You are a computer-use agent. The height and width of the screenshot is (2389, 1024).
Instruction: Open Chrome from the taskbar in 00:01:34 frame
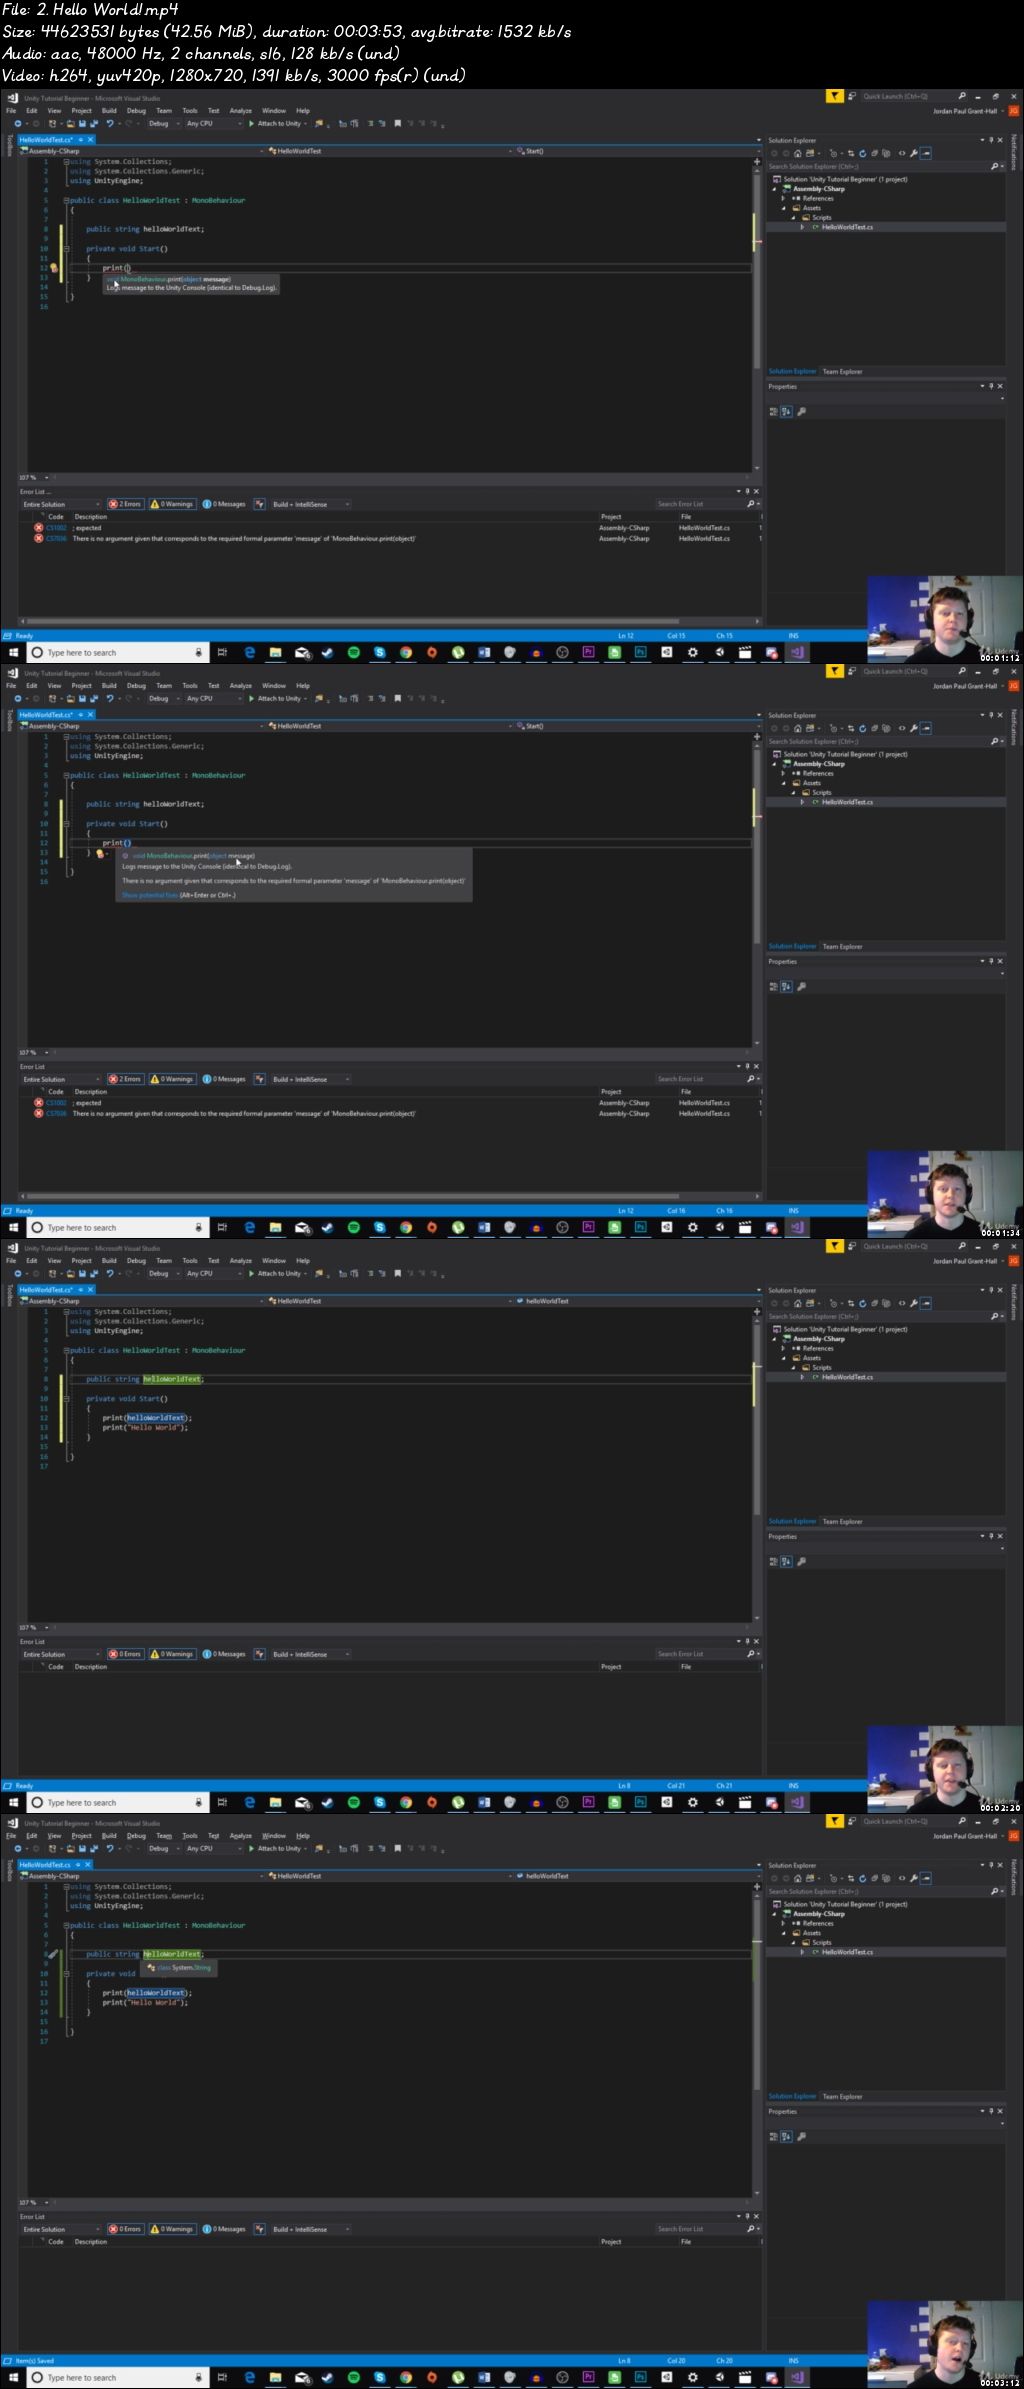tap(406, 1227)
